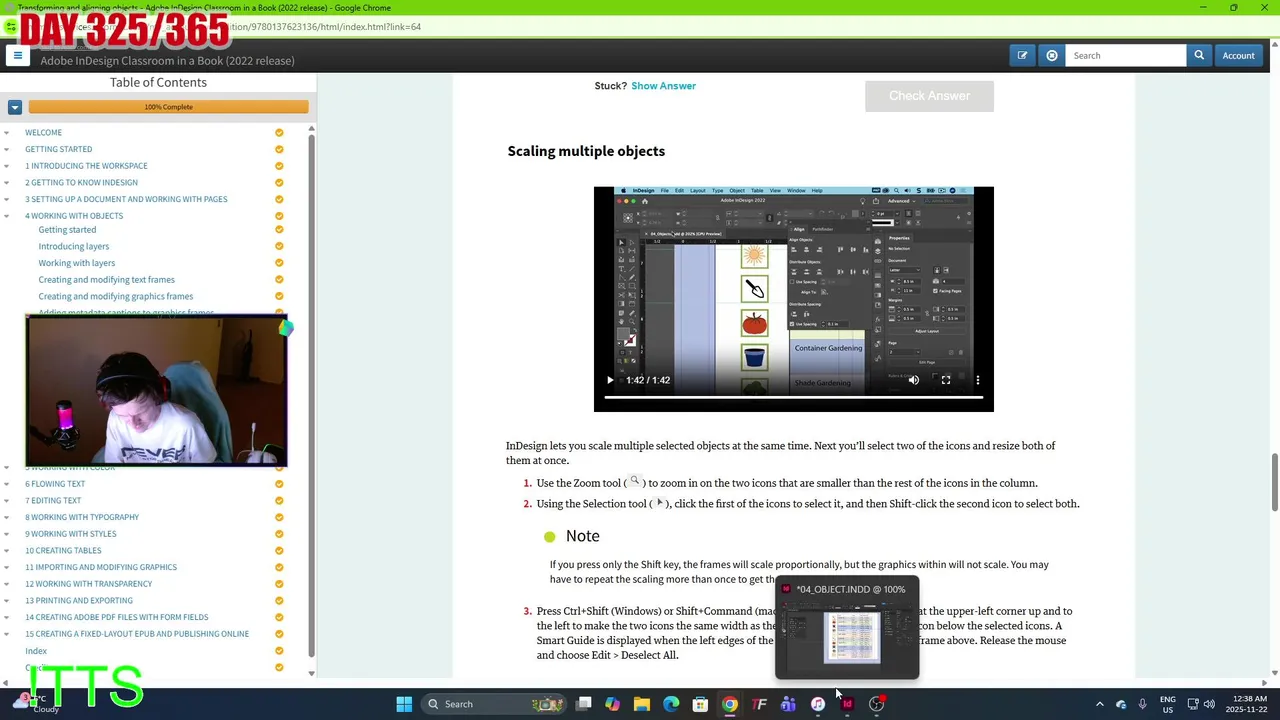The image size is (1280, 720).
Task: Toggle completion check for Introducing layers
Action: click(x=279, y=246)
